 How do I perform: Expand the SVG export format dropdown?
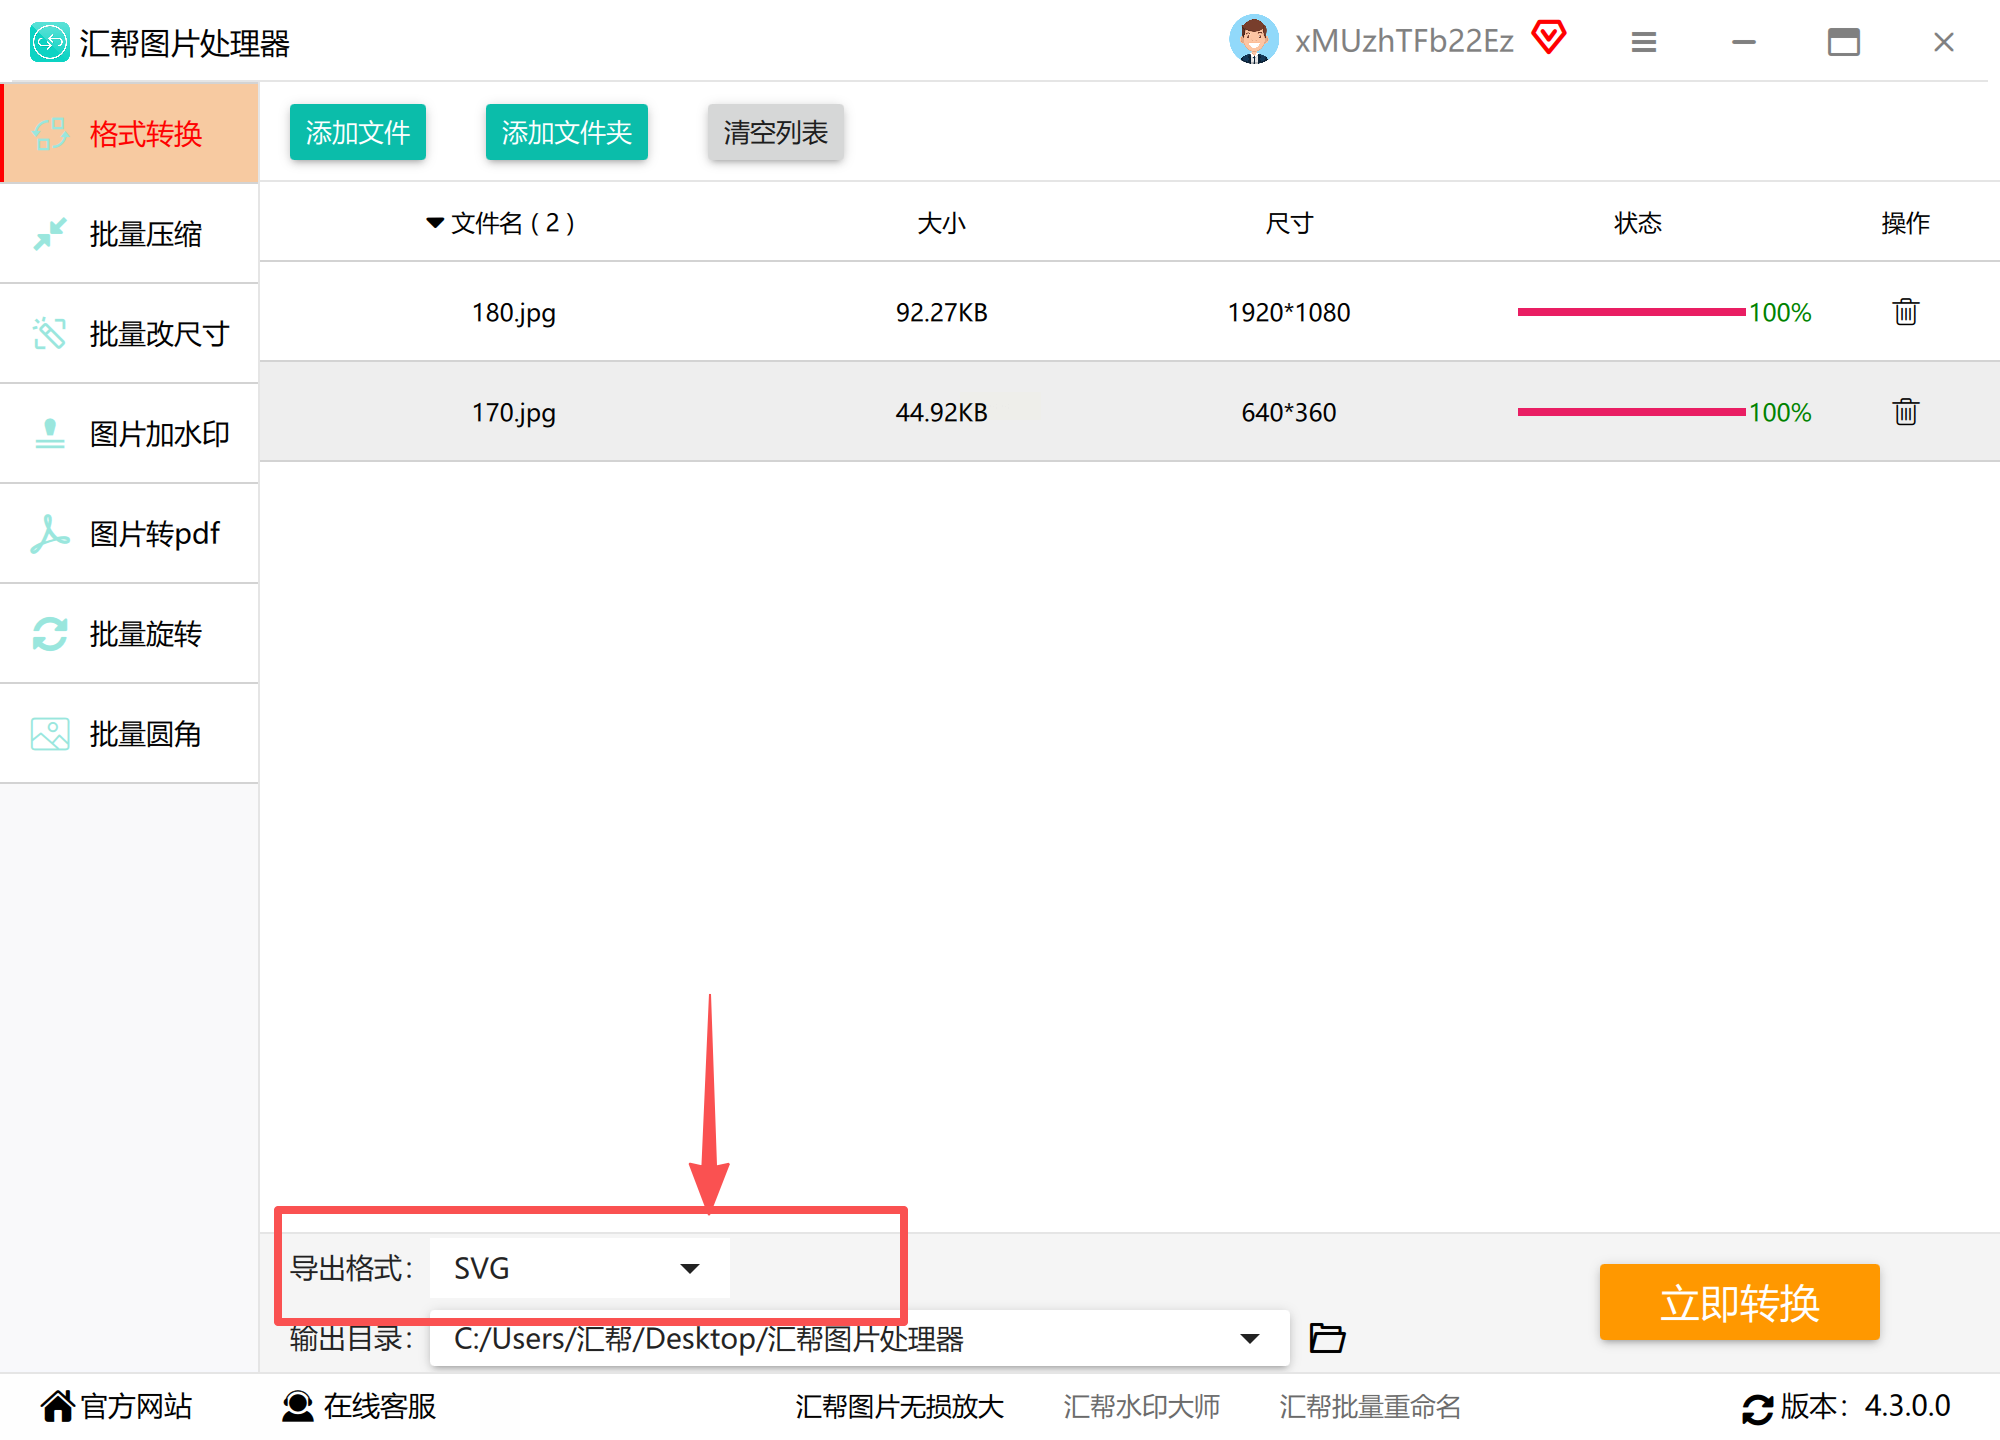[x=689, y=1268]
